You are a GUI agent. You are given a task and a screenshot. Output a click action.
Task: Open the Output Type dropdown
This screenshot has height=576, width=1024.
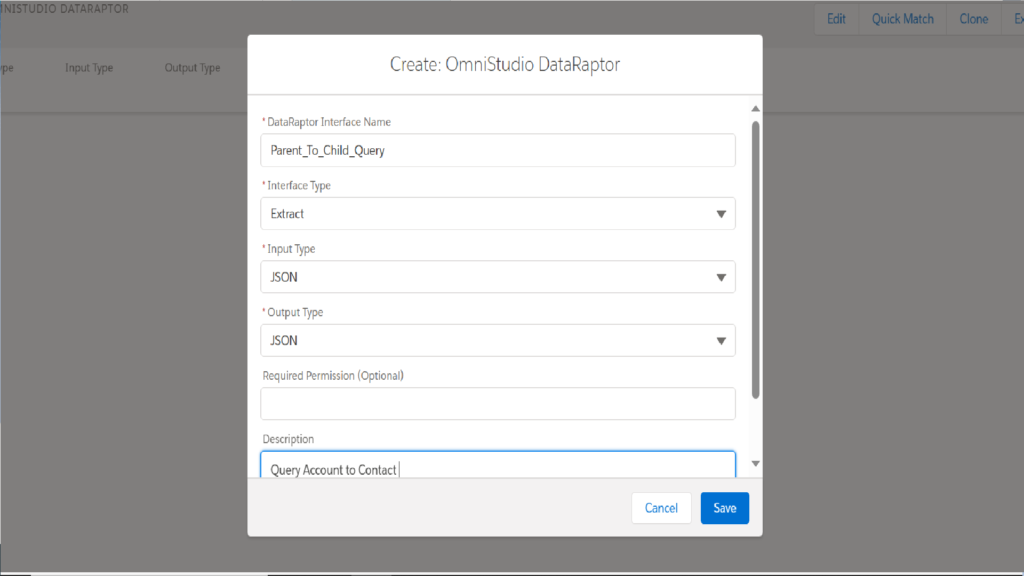pyautogui.click(x=498, y=340)
